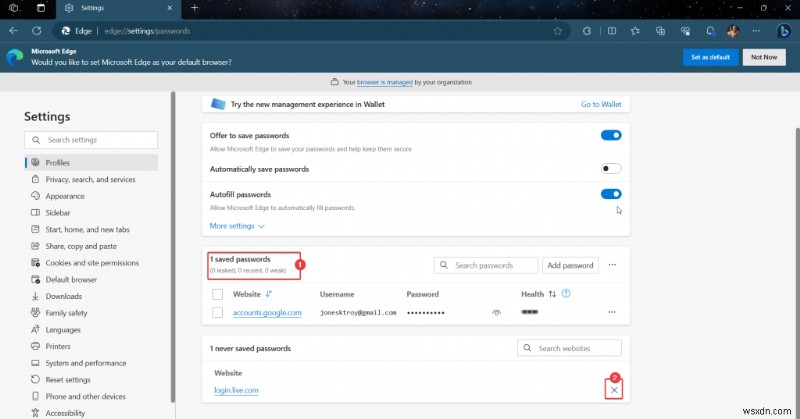
Task: Open the Favorites list icon
Action: pyautogui.click(x=635, y=31)
